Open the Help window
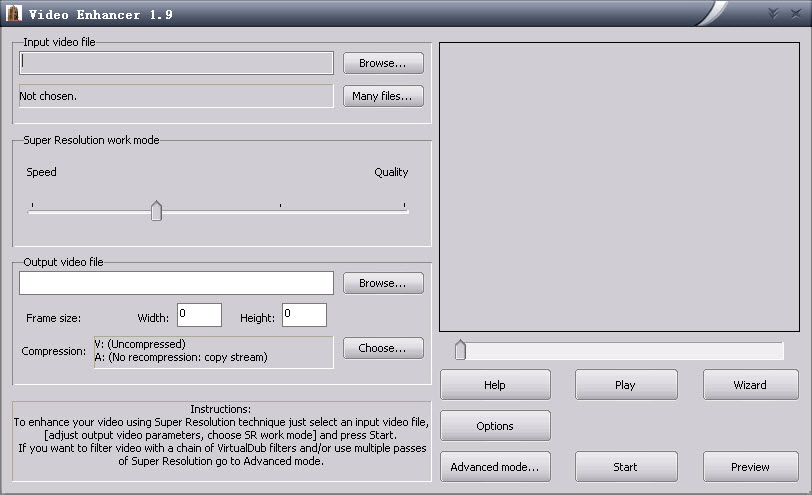The image size is (812, 495). (x=495, y=385)
